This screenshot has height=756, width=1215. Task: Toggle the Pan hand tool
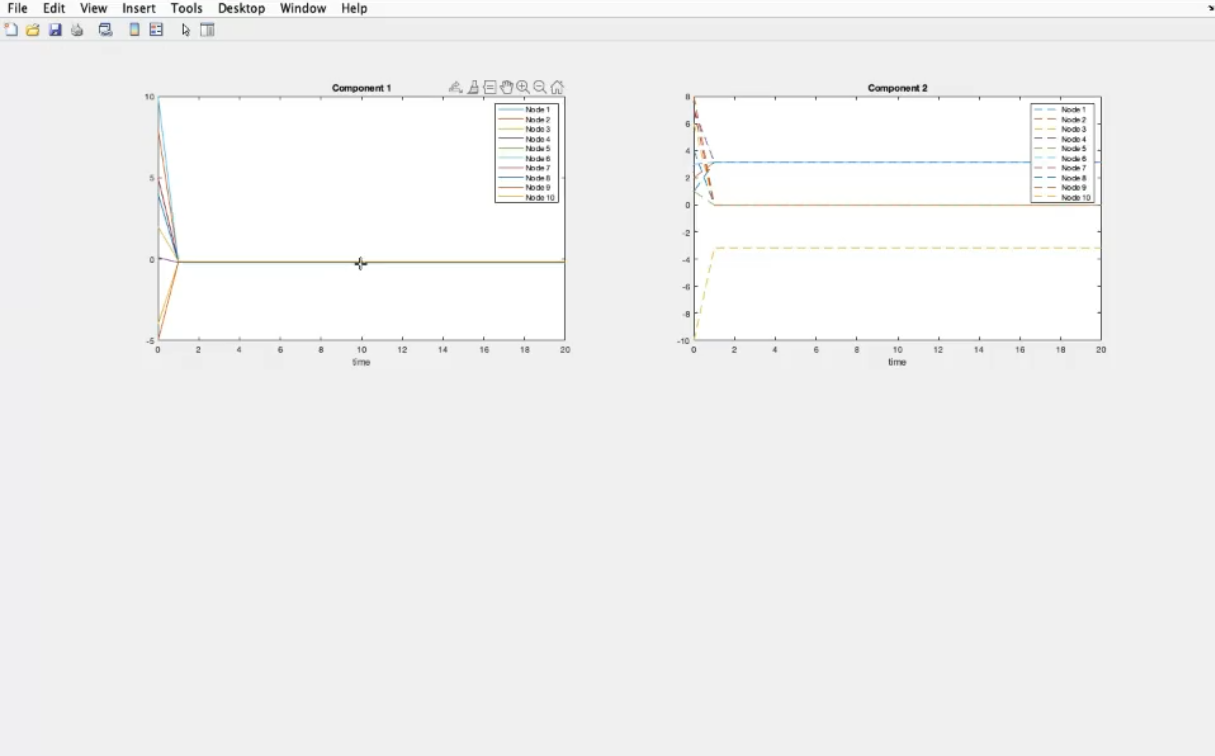(x=506, y=88)
